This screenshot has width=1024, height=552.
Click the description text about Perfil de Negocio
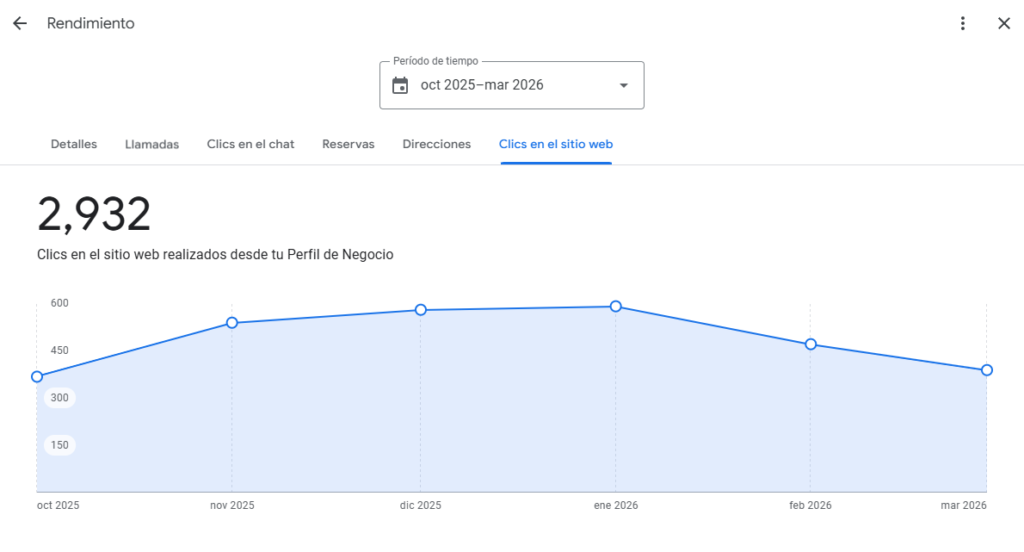(x=215, y=255)
